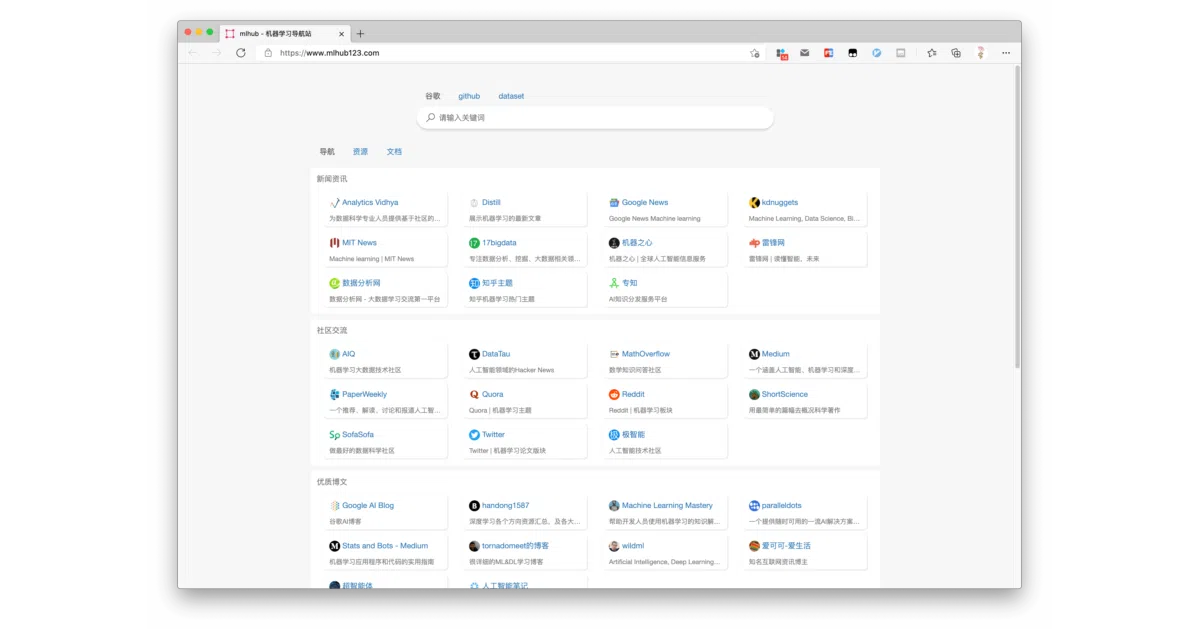The width and height of the screenshot is (1200, 630).
Task: Open the Google News link
Action: tap(645, 202)
